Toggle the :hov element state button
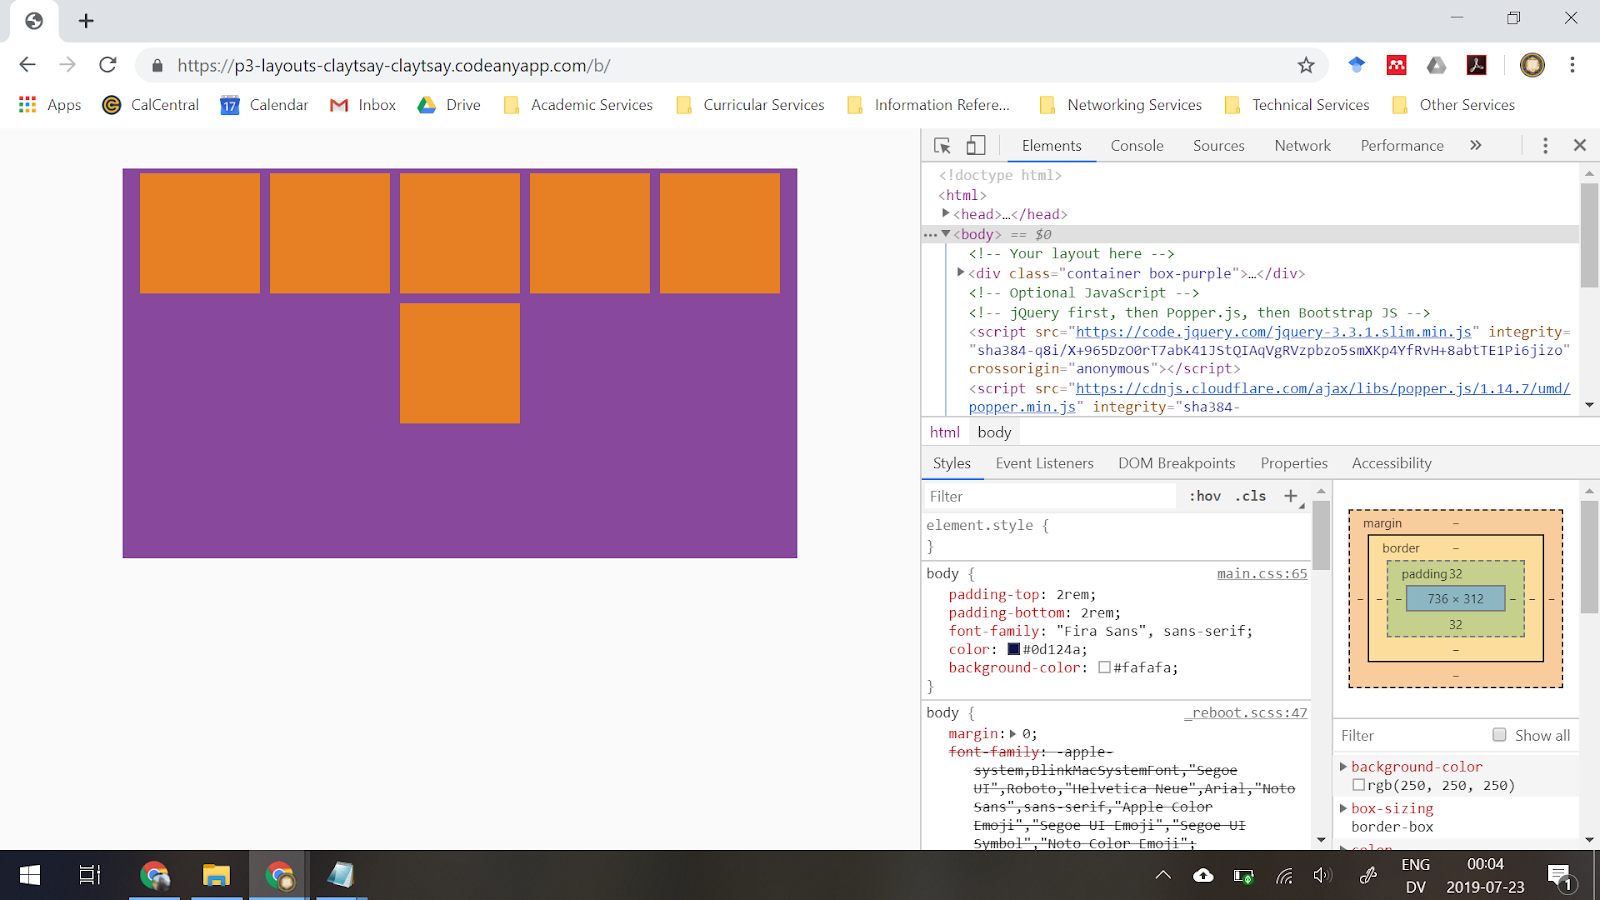Image resolution: width=1600 pixels, height=900 pixels. tap(1205, 496)
